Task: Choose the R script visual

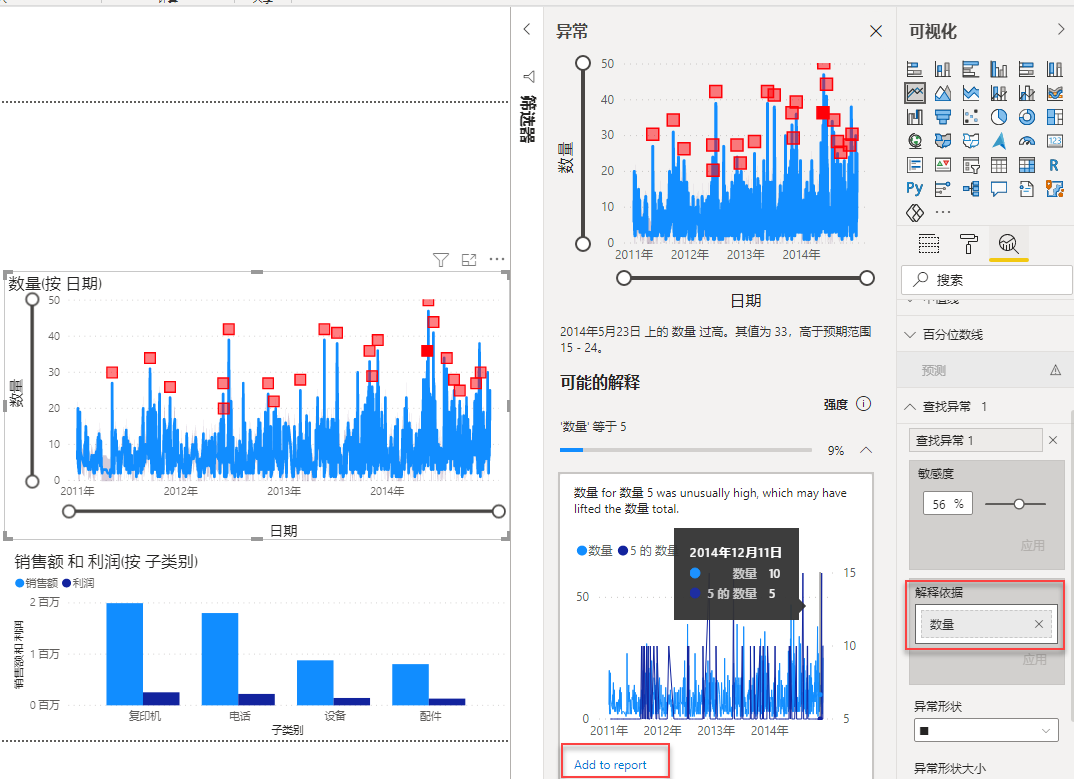Action: click(1055, 164)
